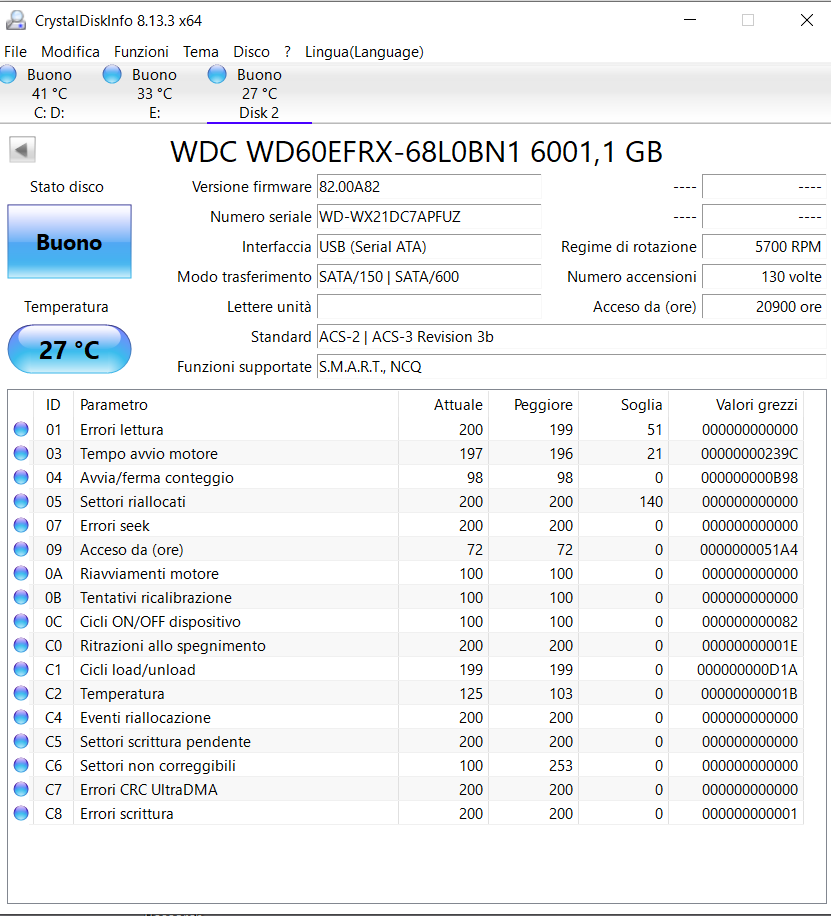Click the status orb of row ID 09
This screenshot has height=916, width=831.
[x=21, y=549]
